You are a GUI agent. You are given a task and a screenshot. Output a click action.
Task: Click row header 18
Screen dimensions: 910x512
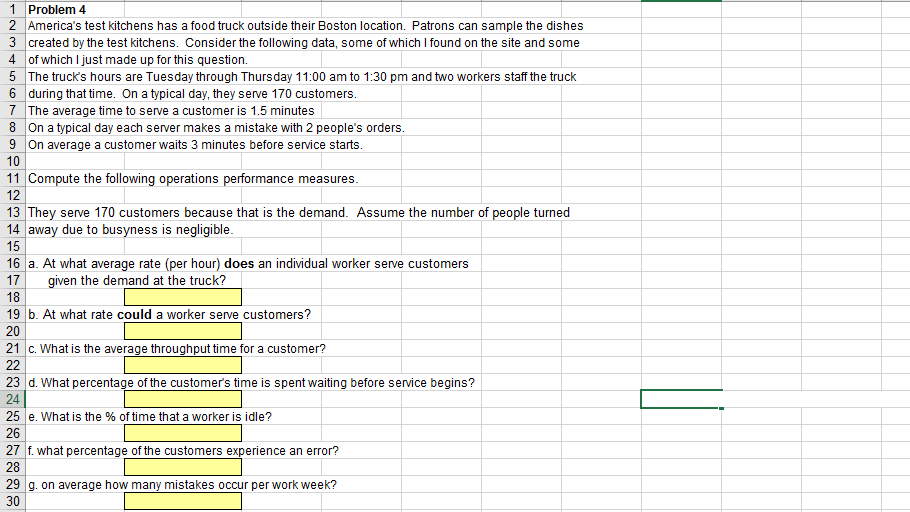[x=12, y=298]
